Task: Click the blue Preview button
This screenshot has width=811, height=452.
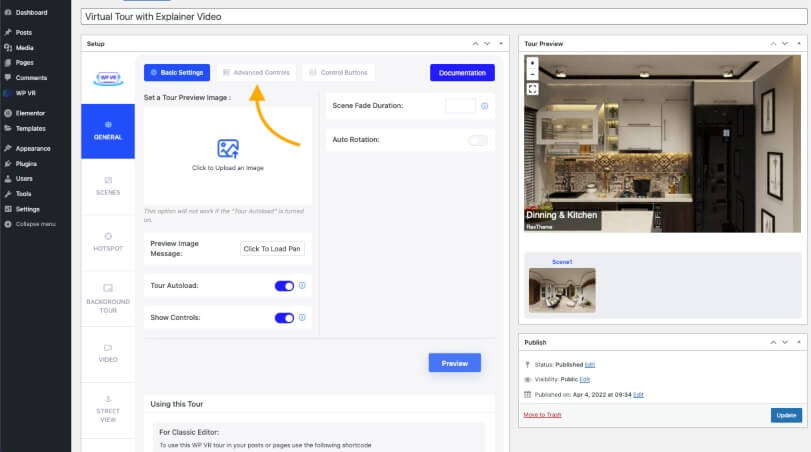Action: (x=455, y=363)
